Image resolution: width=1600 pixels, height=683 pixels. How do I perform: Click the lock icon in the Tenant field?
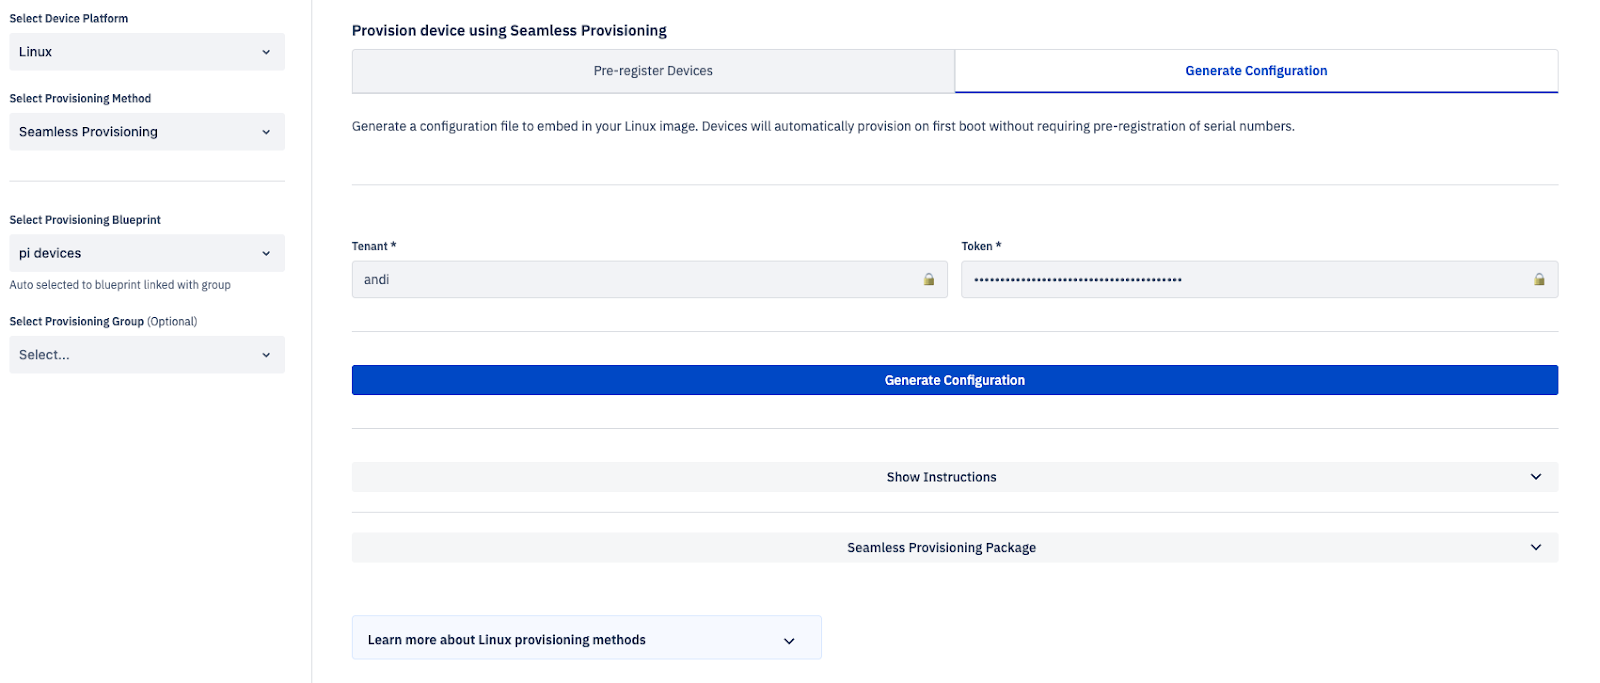click(928, 280)
